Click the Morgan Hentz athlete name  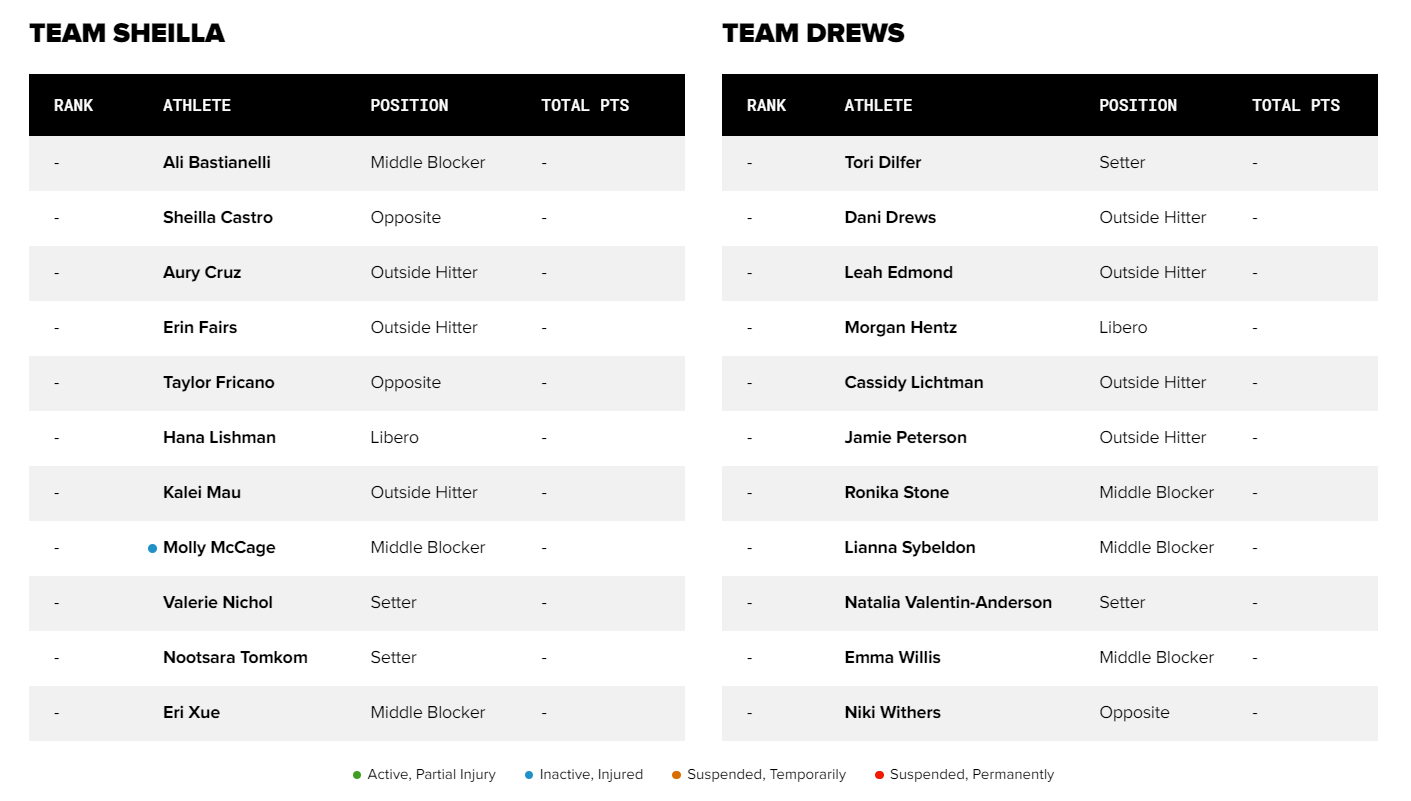[900, 327]
